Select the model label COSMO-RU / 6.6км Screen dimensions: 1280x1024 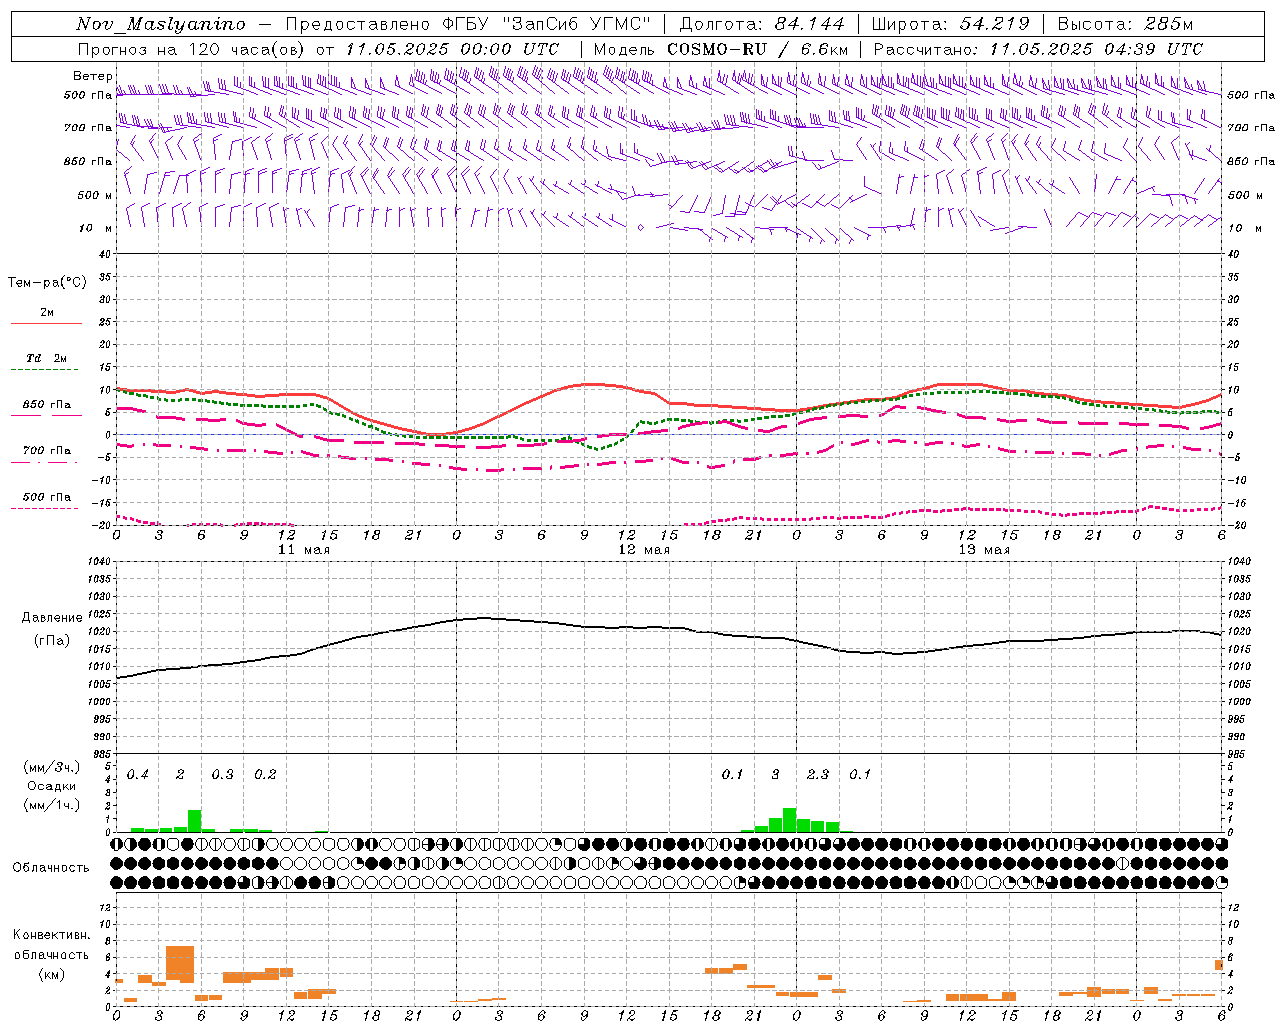pyautogui.click(x=758, y=49)
